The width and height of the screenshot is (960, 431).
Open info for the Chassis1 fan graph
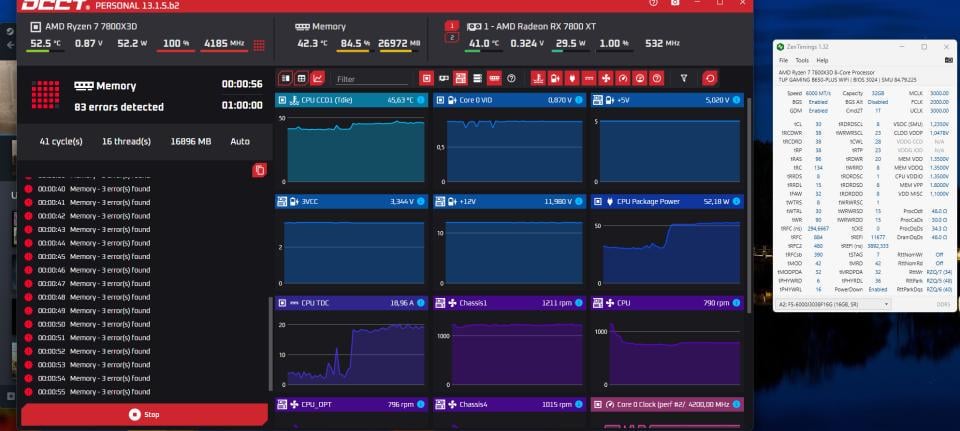tap(579, 302)
